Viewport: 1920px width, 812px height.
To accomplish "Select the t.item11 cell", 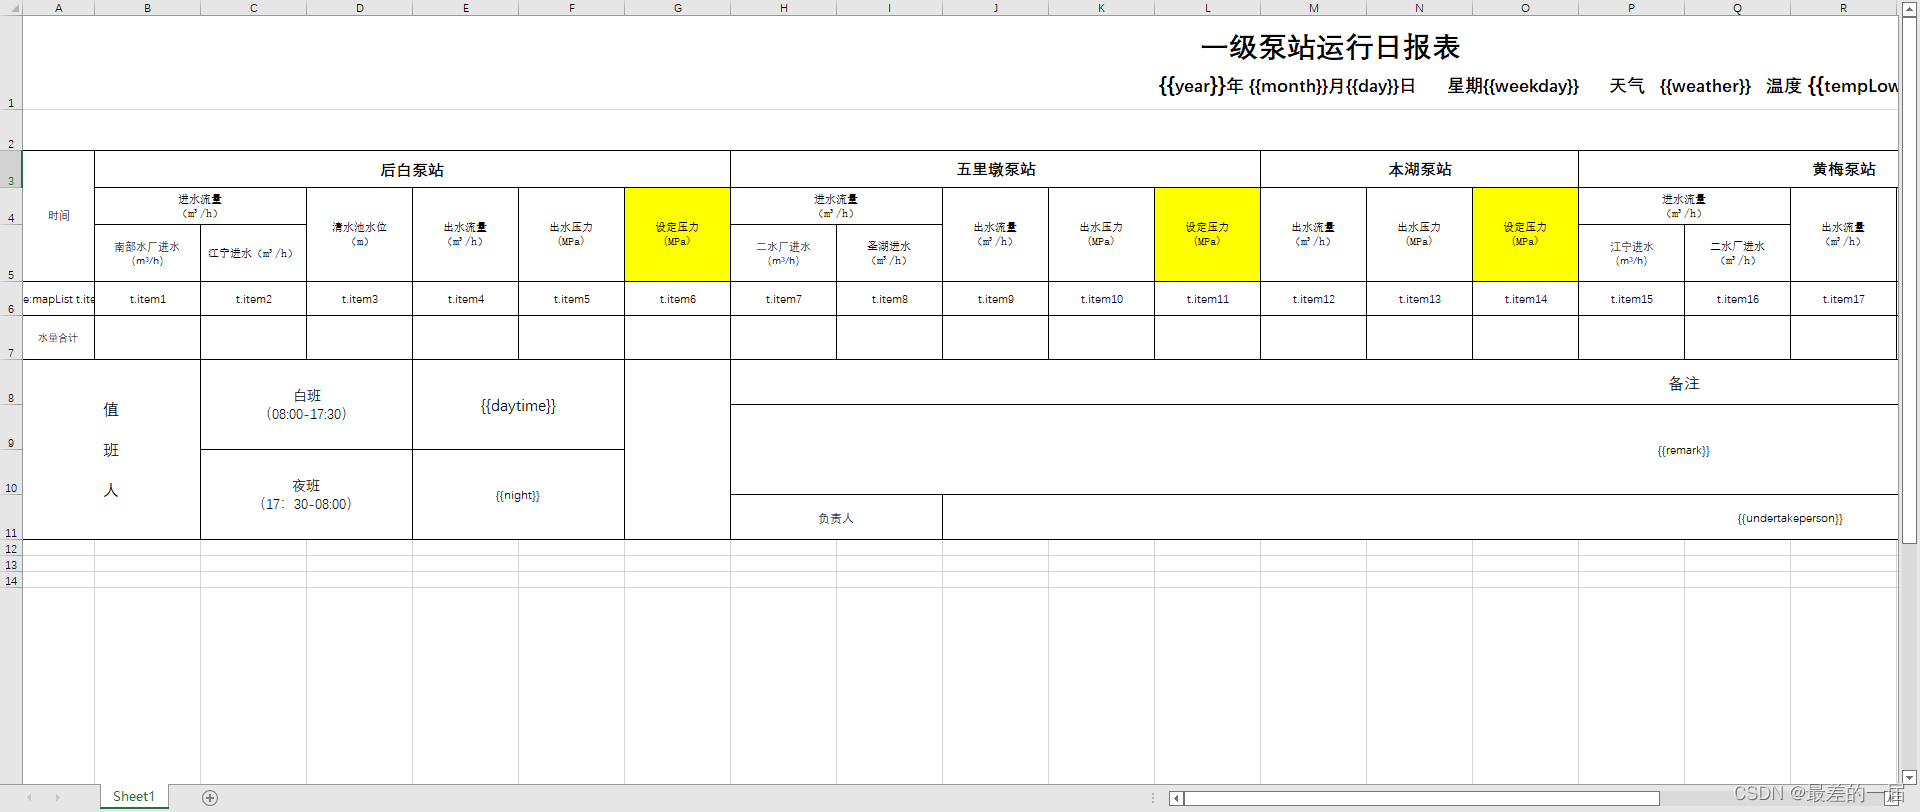I will [x=1208, y=299].
